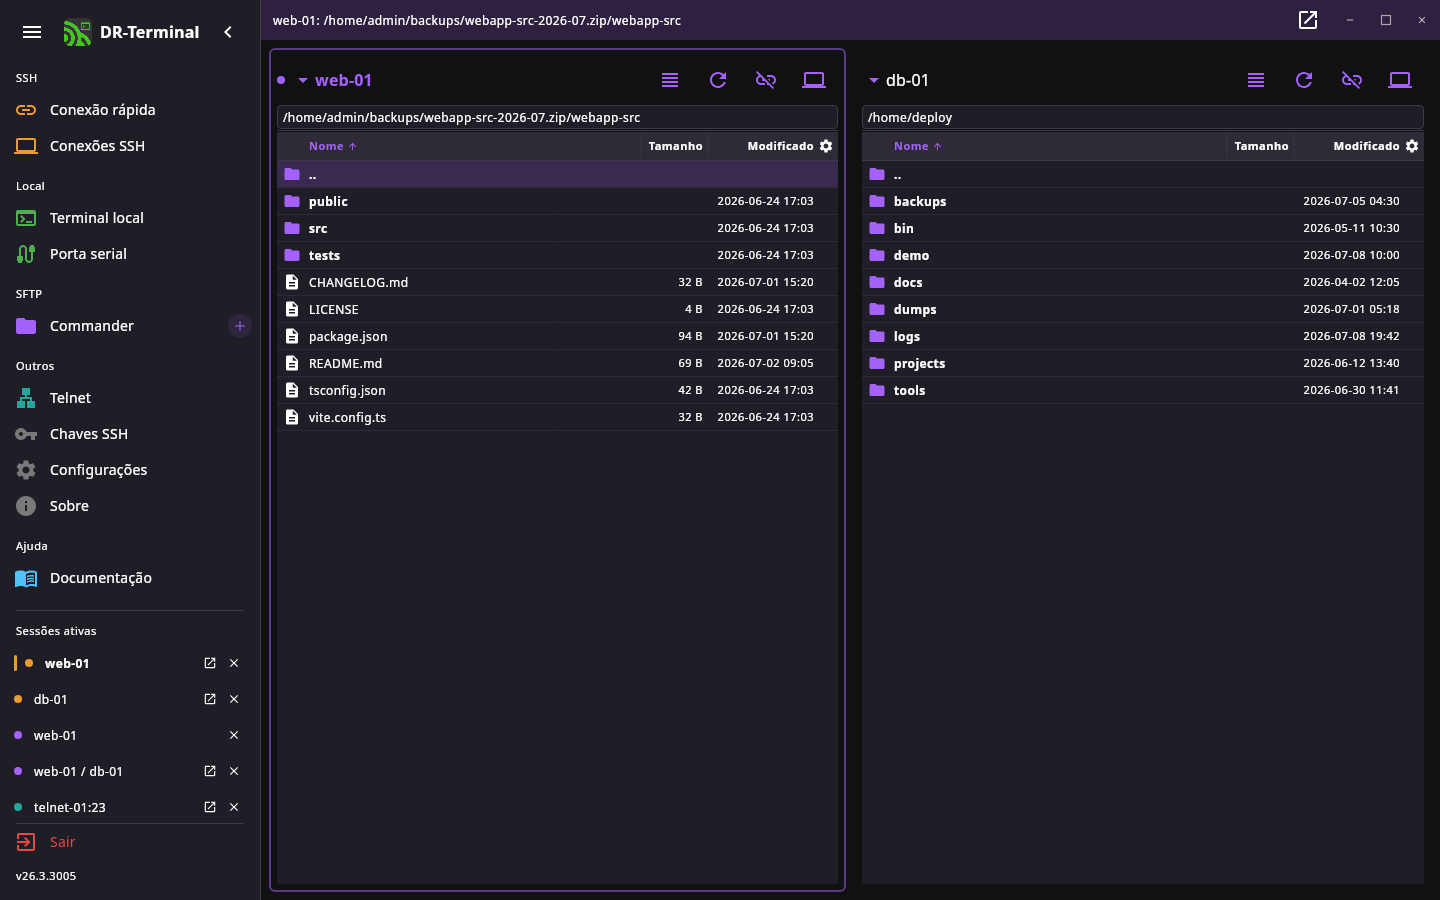The width and height of the screenshot is (1440, 900).
Task: Open the SFTP Commander
Action: tap(115, 326)
